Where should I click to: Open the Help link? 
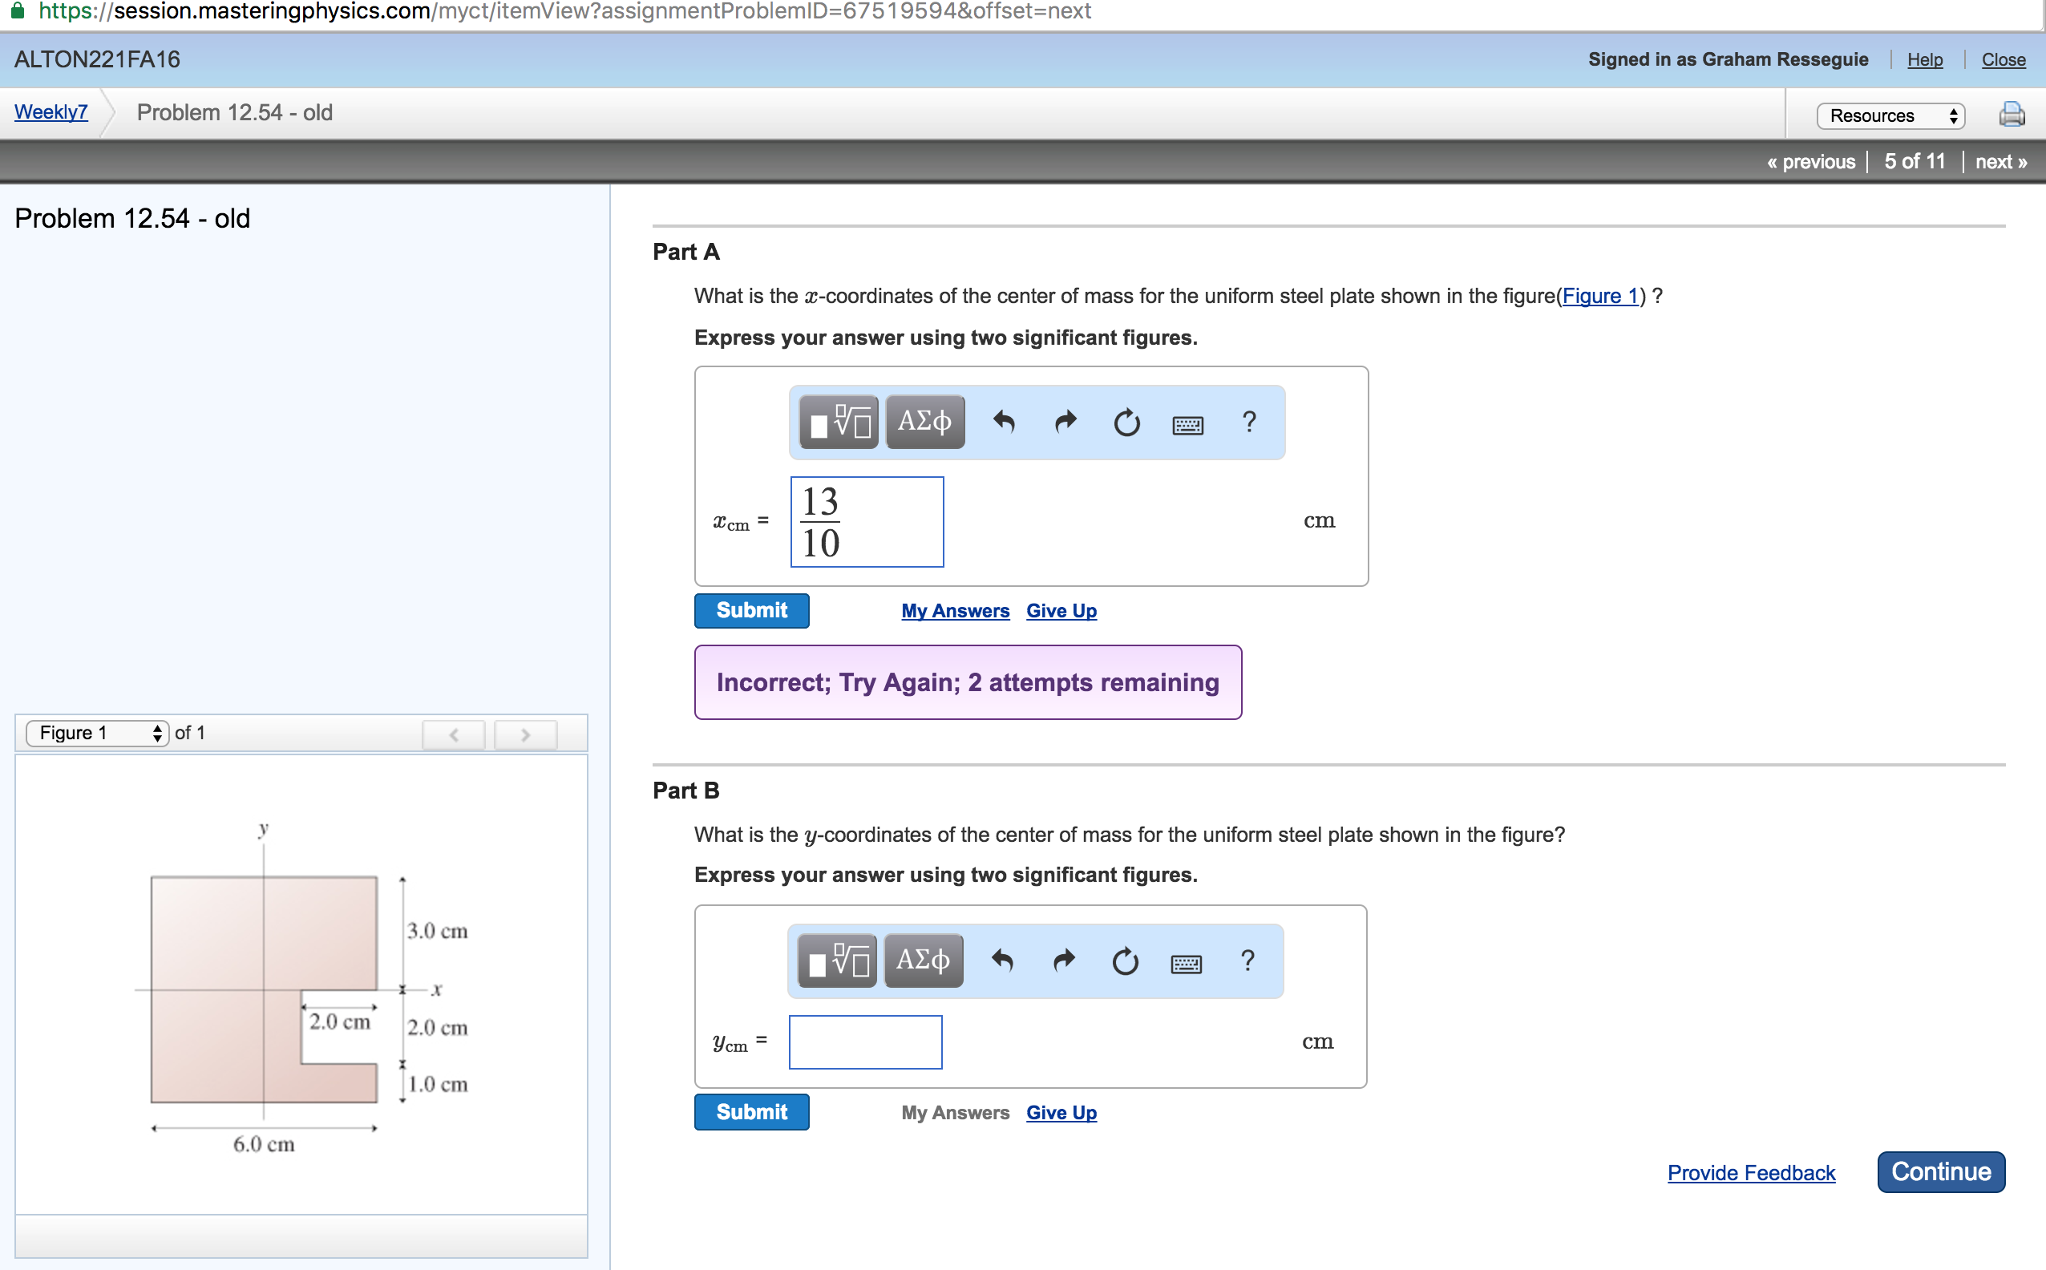[x=1925, y=60]
